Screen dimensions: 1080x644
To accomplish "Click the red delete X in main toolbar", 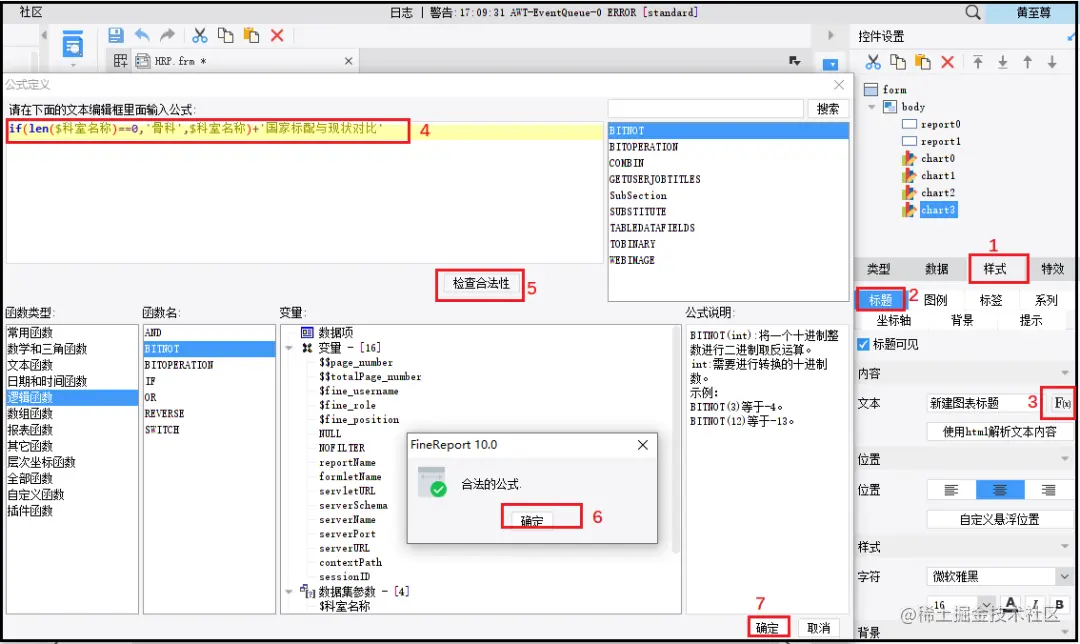I will (277, 35).
